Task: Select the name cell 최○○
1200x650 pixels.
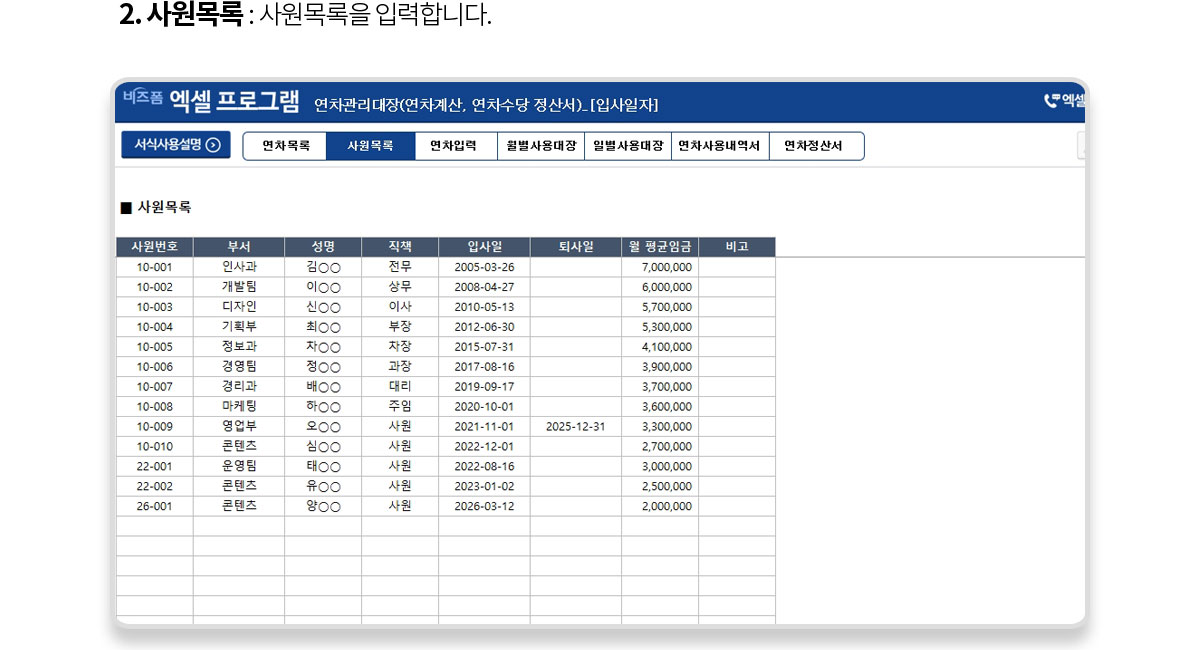Action: click(323, 327)
